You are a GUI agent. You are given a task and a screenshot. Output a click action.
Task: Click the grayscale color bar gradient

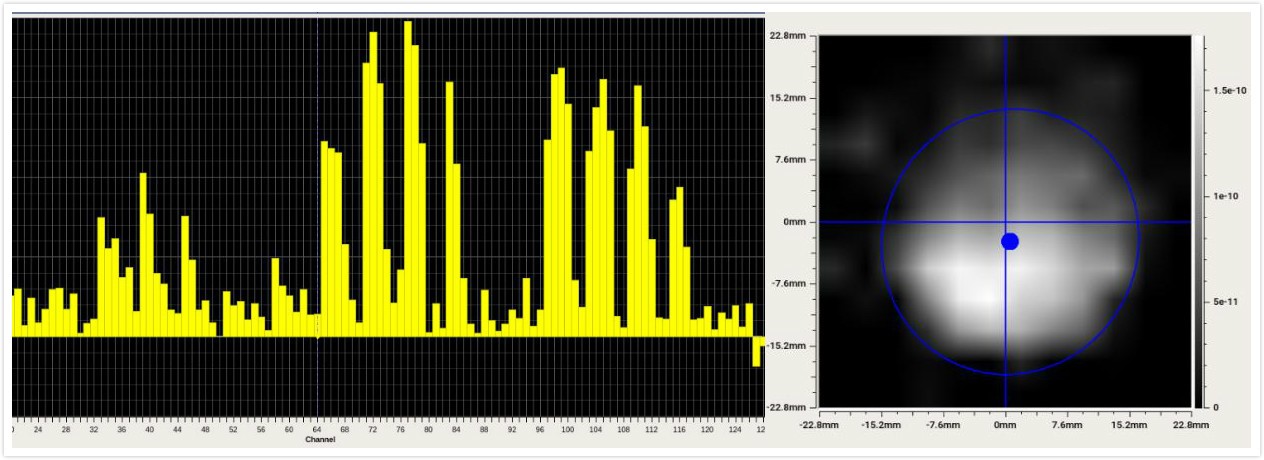click(x=1197, y=220)
